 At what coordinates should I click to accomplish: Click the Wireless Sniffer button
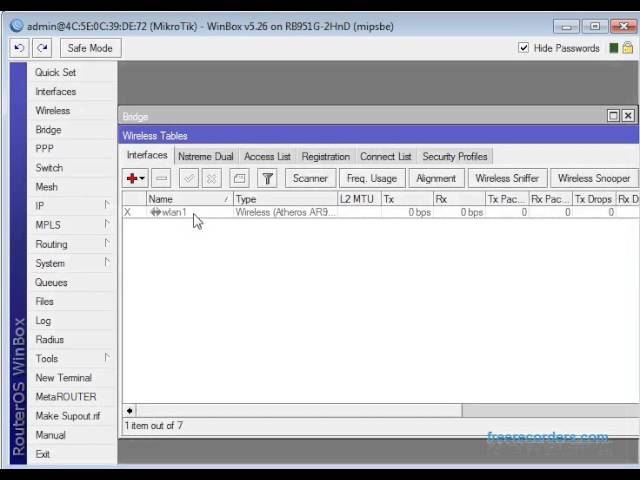pyautogui.click(x=507, y=178)
